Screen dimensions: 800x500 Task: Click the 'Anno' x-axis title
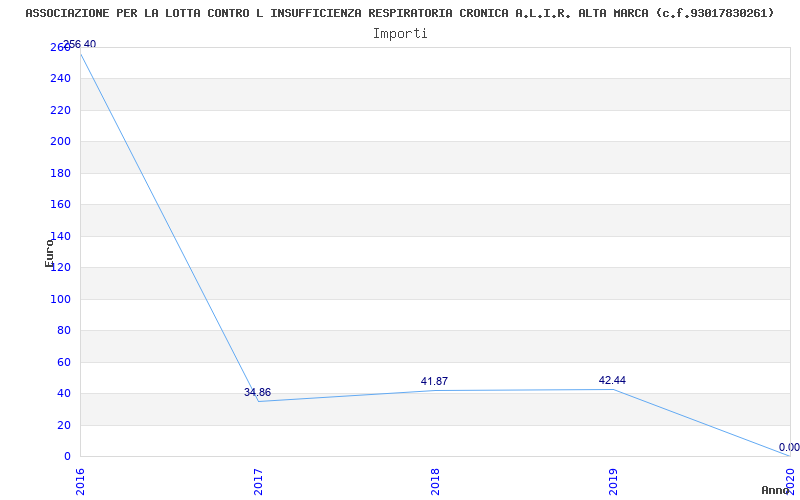(x=775, y=490)
